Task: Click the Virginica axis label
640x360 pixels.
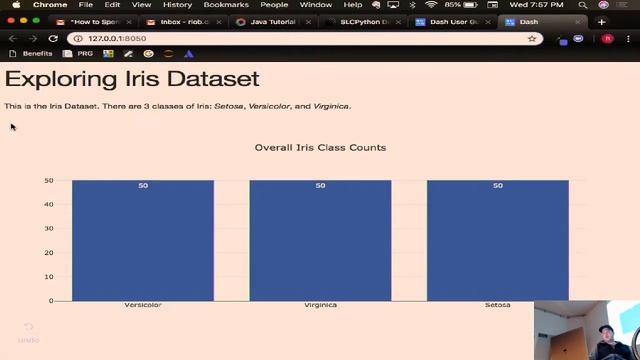Action: [320, 305]
